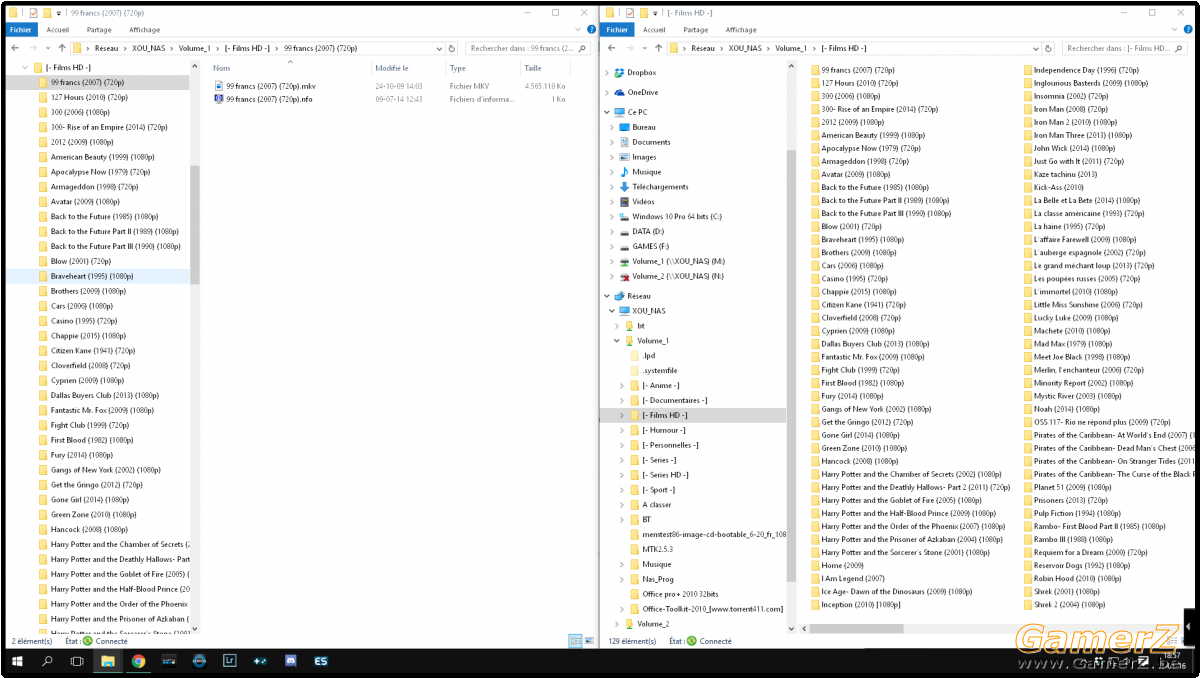The width and height of the screenshot is (1200, 678).
Task: Open Kick-Ass (2010) folder
Action: click(1053, 187)
